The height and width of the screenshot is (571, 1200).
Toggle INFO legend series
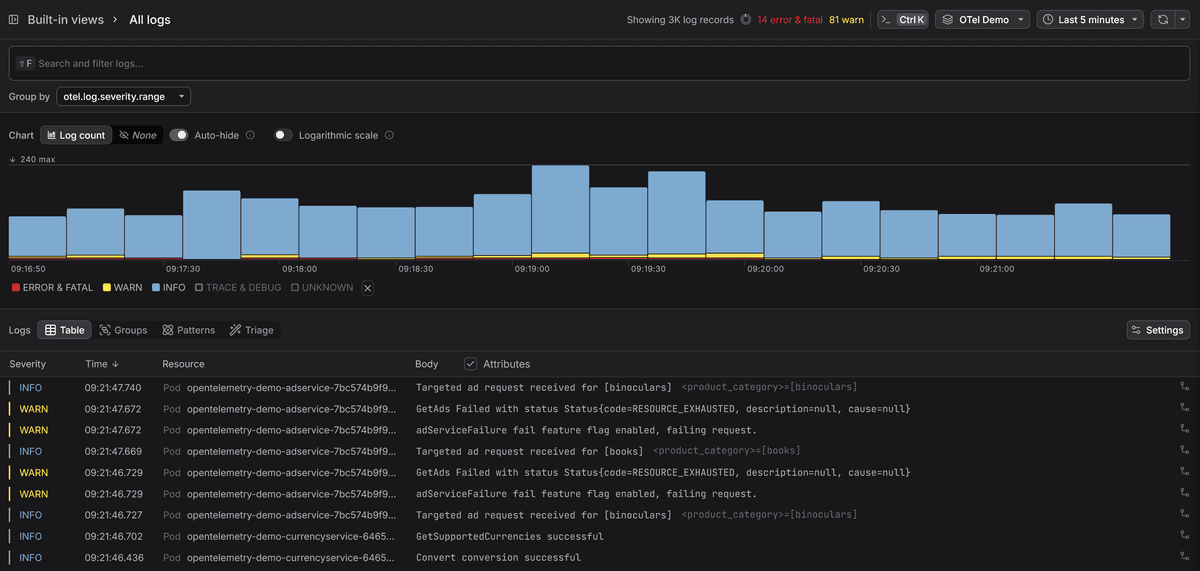click(168, 288)
